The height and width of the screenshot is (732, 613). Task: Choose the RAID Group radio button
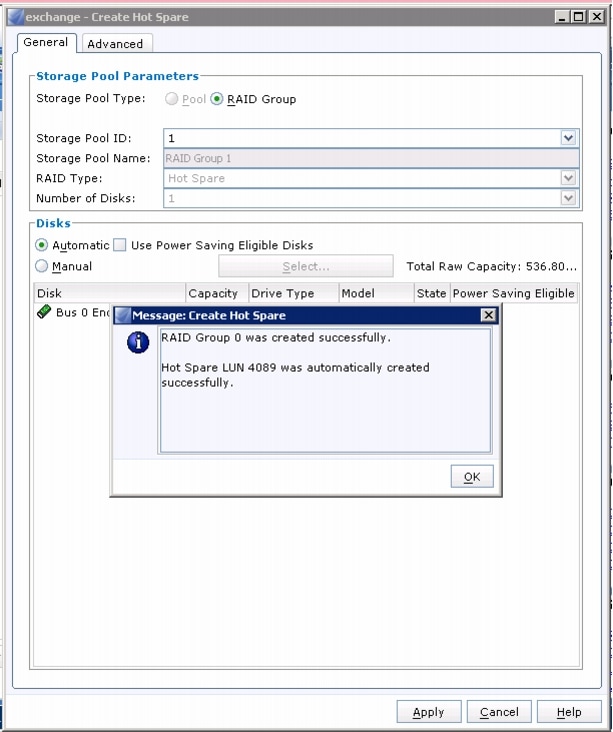pyautogui.click(x=216, y=99)
